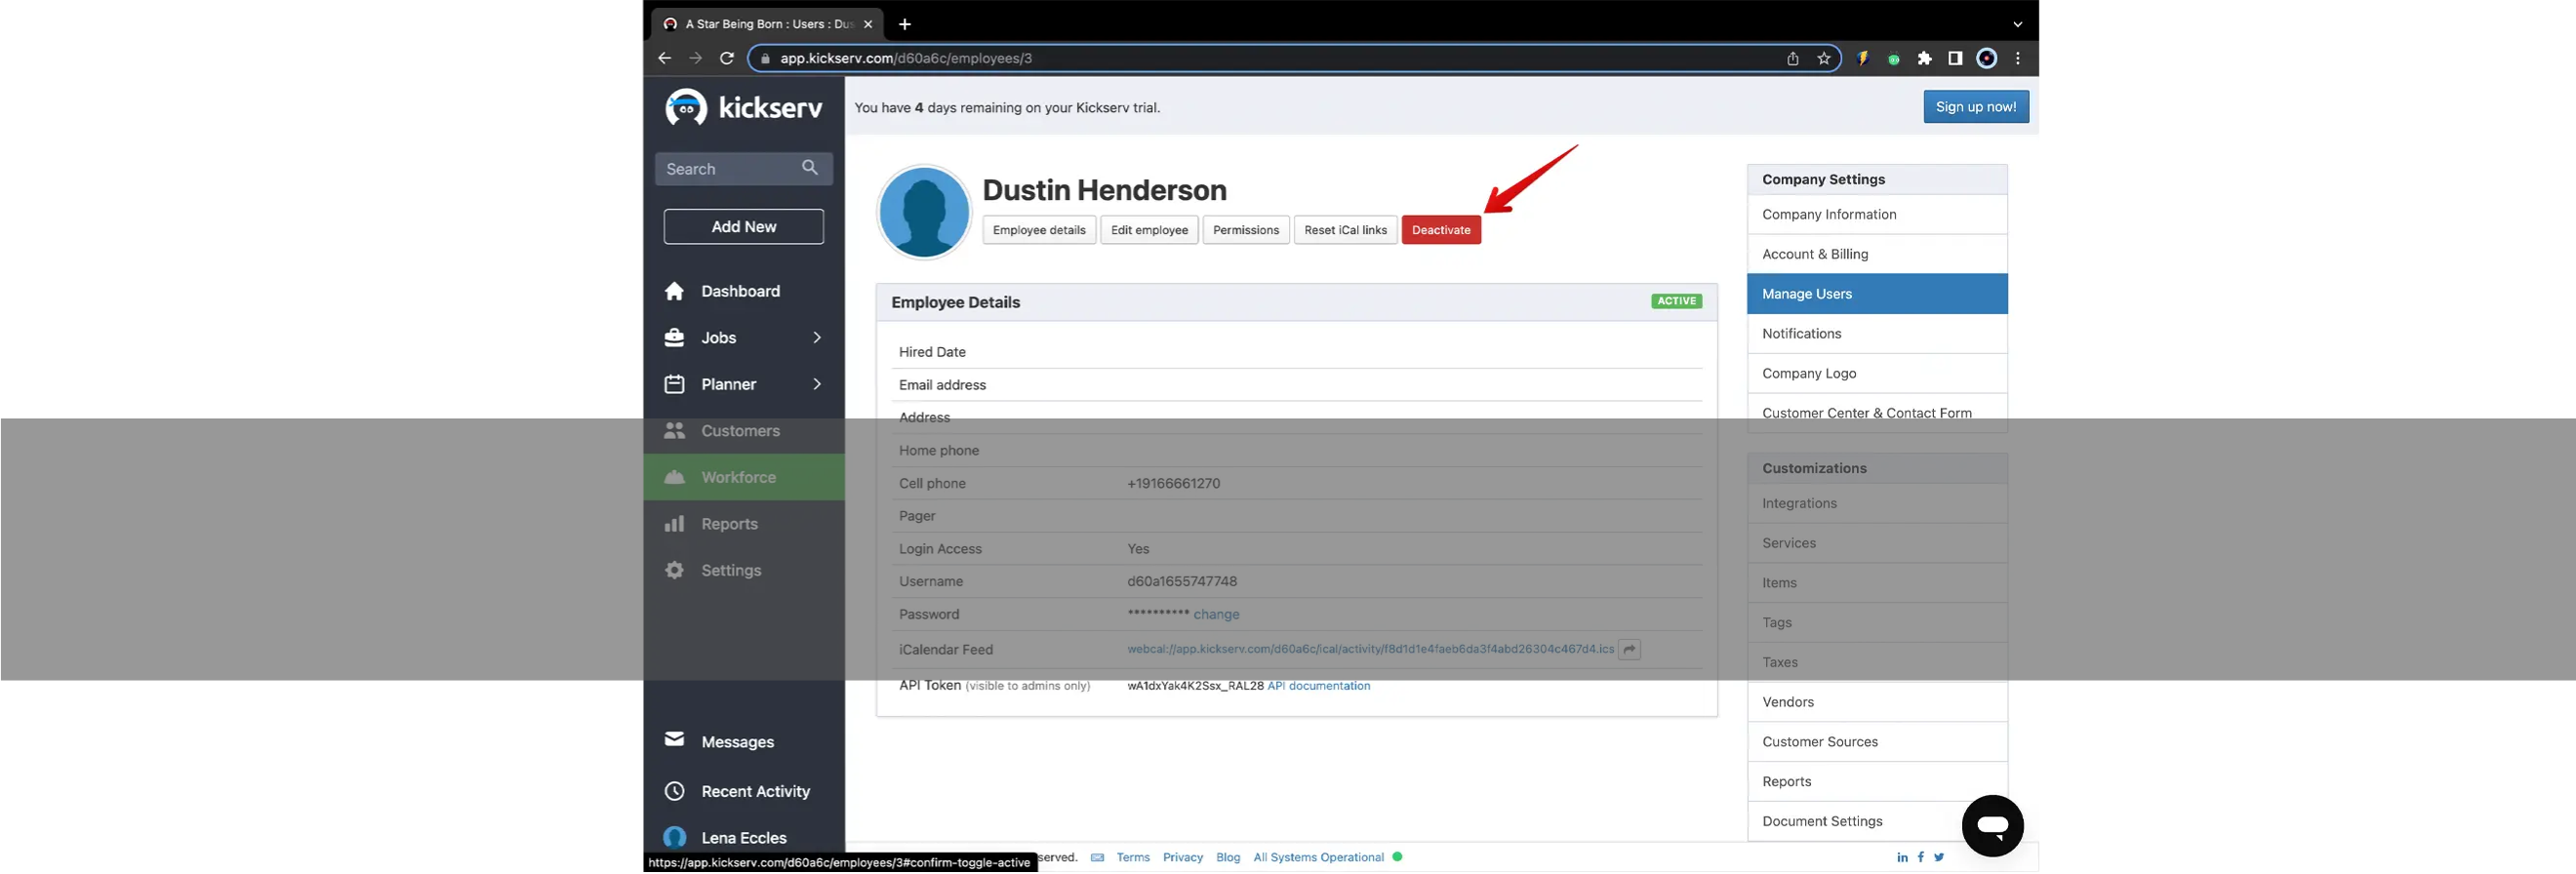The height and width of the screenshot is (874, 2576).
Task: Open Services under Customizations
Action: click(x=1877, y=544)
